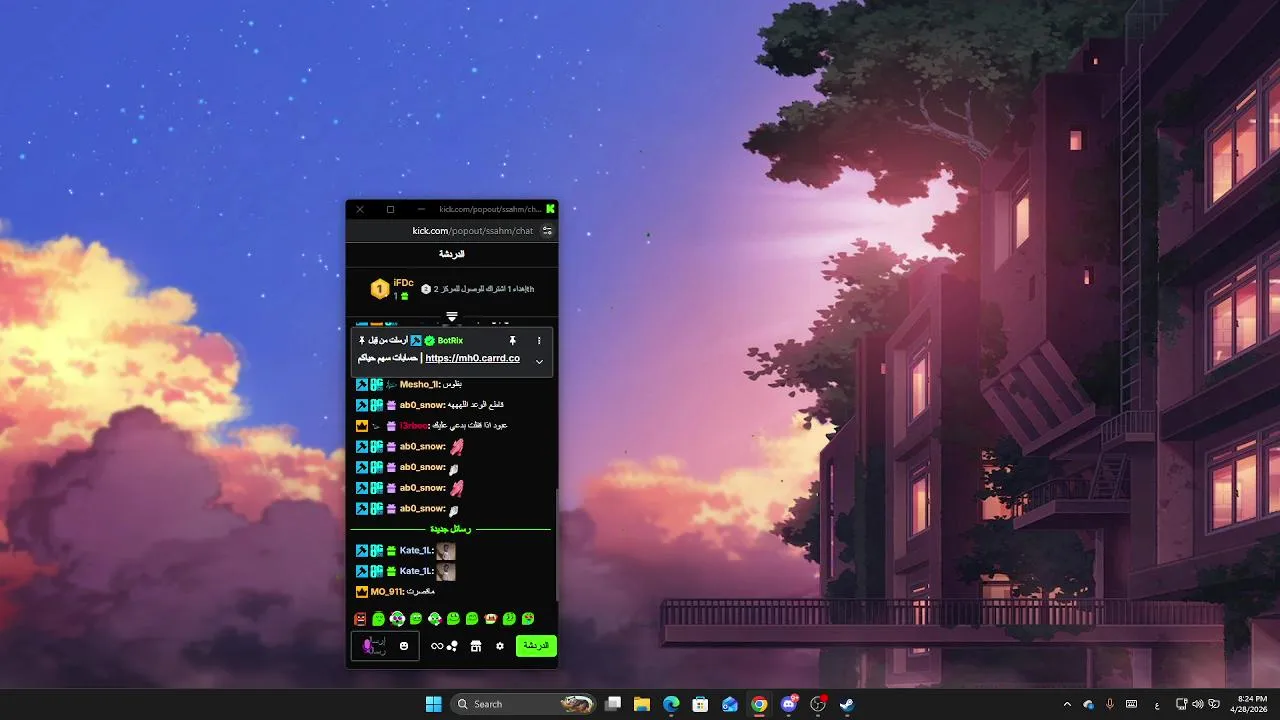This screenshot has height=720, width=1280.
Task: Click the taskbar Search box
Action: point(523,704)
